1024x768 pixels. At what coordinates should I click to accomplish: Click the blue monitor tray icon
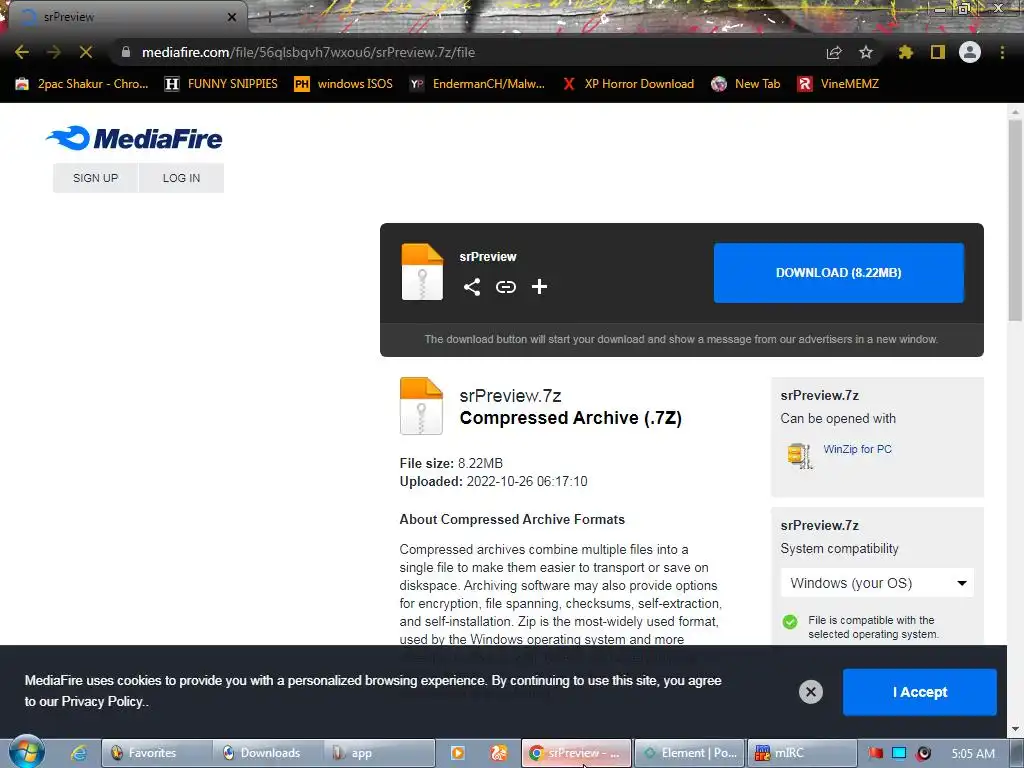click(899, 753)
